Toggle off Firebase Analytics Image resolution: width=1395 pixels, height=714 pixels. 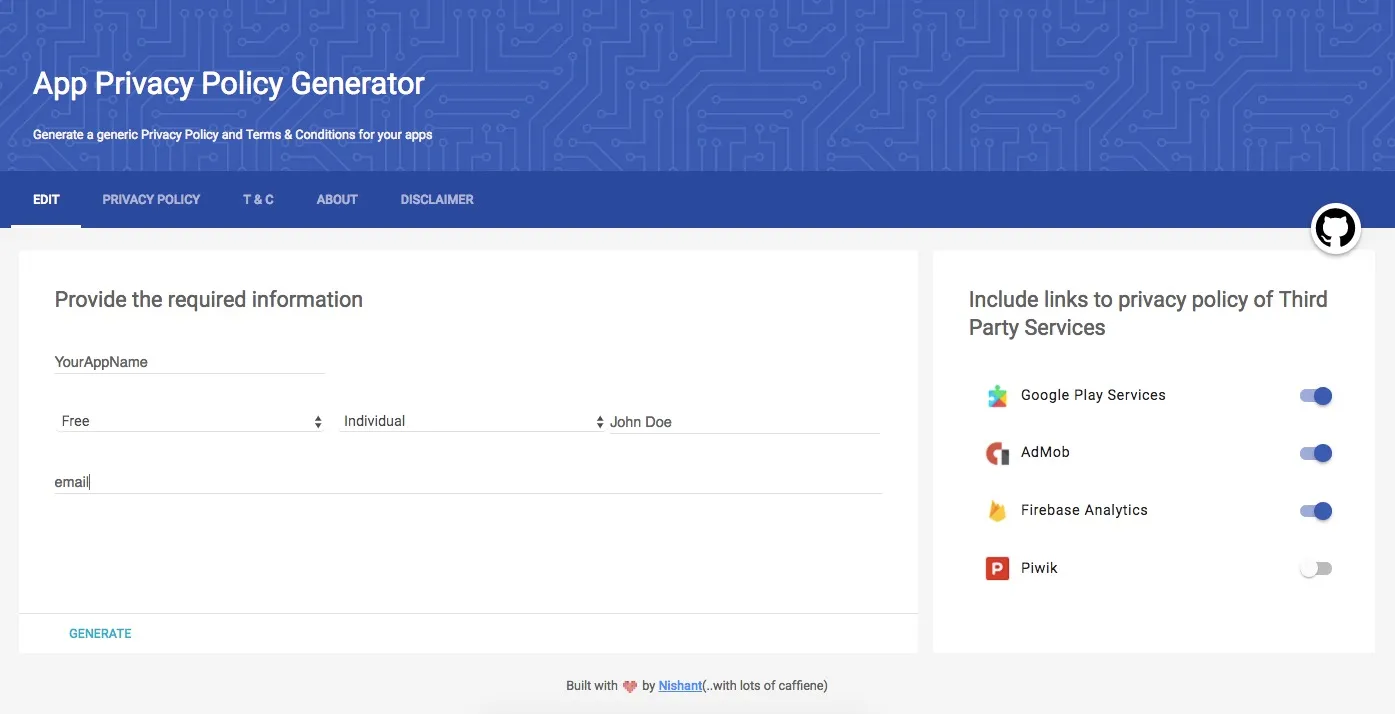tap(1315, 510)
